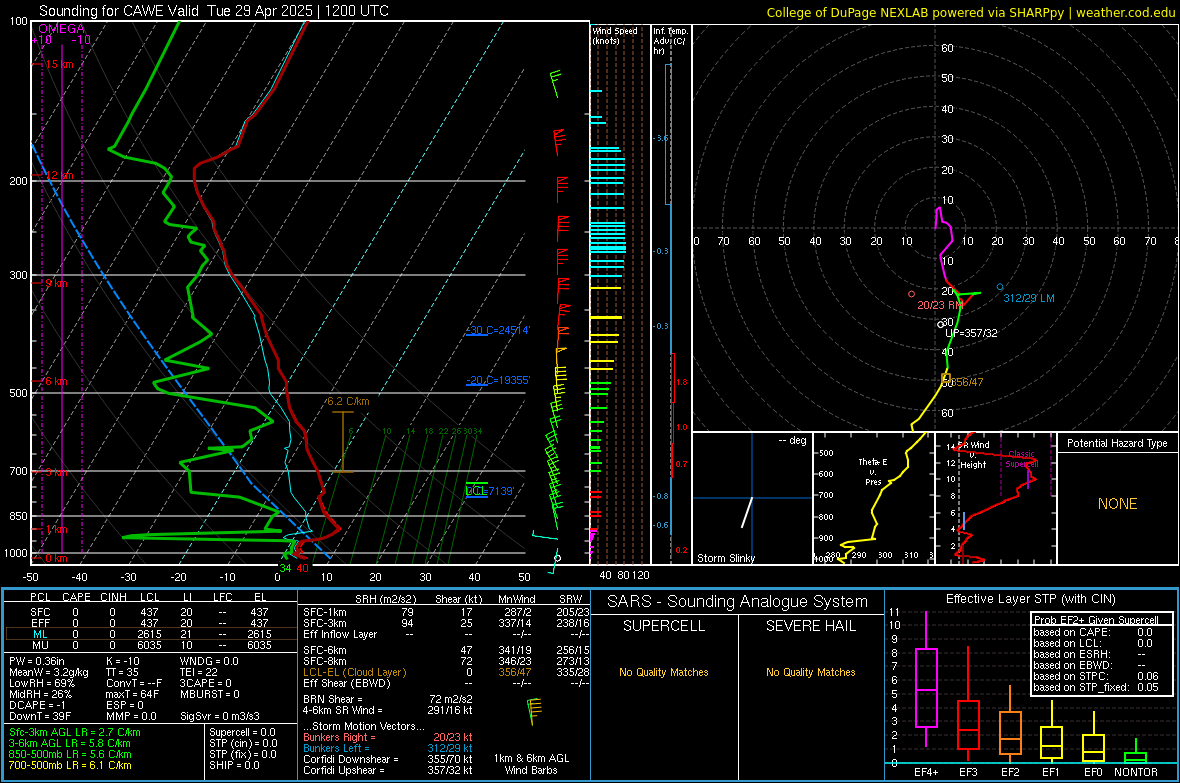Click the sounding title for CAWE
The width and height of the screenshot is (1180, 783).
pos(214,11)
